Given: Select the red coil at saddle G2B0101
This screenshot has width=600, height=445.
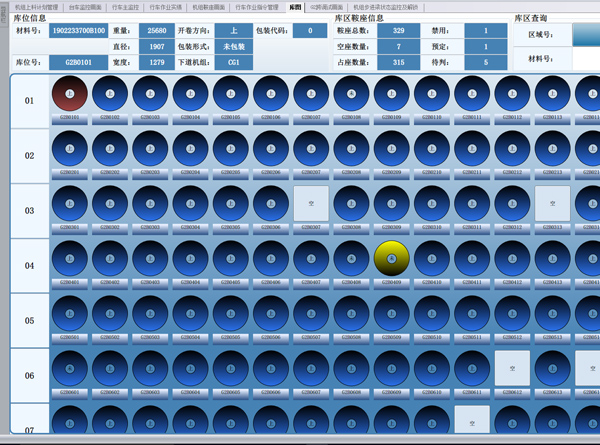Looking at the screenshot, I should coord(70,95).
